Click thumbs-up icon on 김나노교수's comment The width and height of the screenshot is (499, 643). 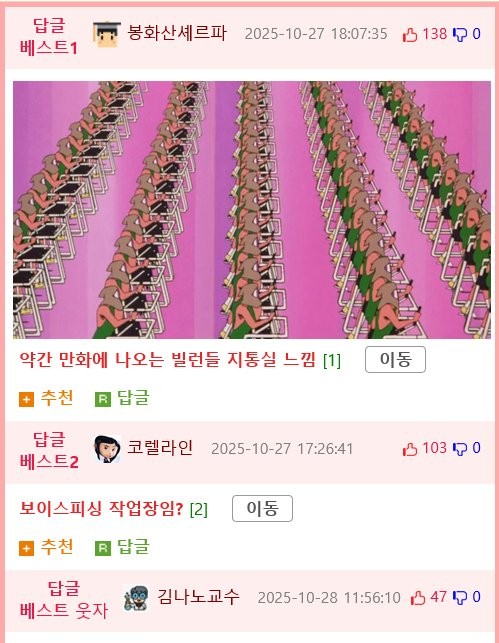418,597
